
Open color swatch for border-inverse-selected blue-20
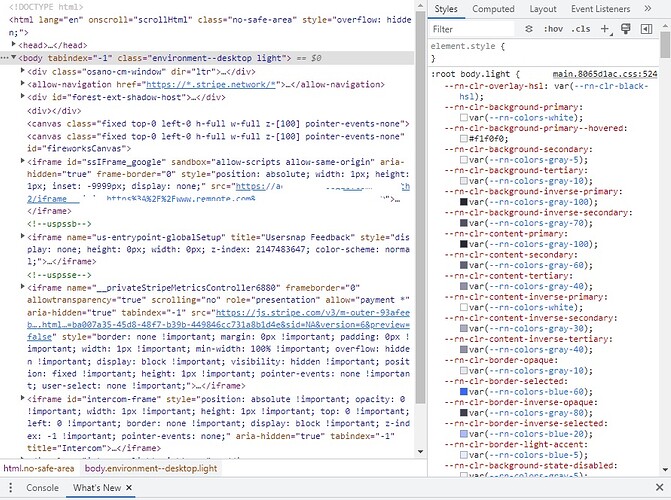point(463,434)
